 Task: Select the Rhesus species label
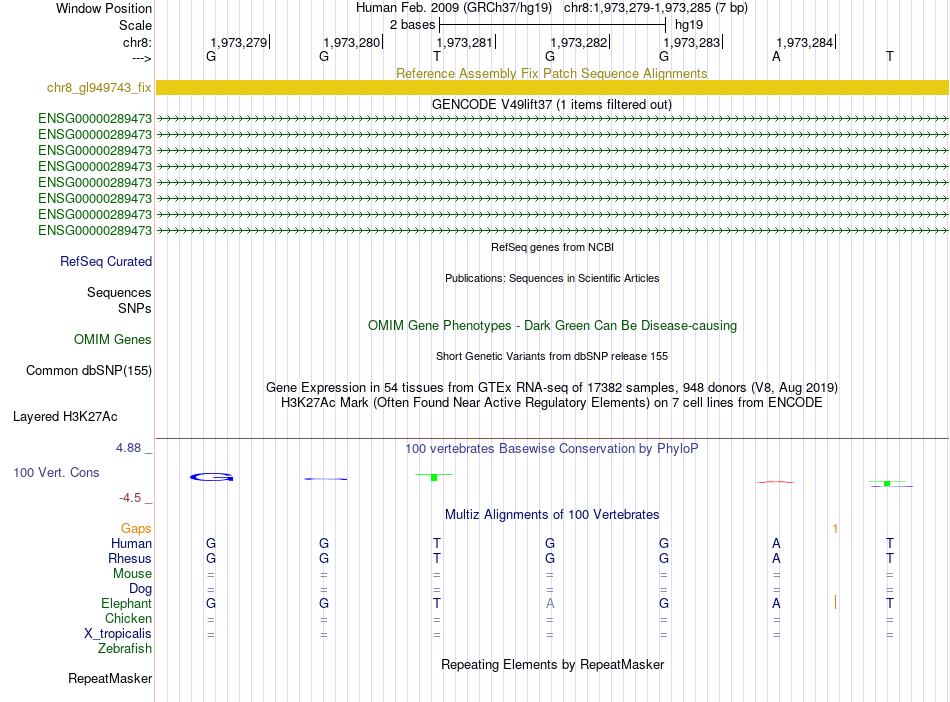(x=130, y=558)
